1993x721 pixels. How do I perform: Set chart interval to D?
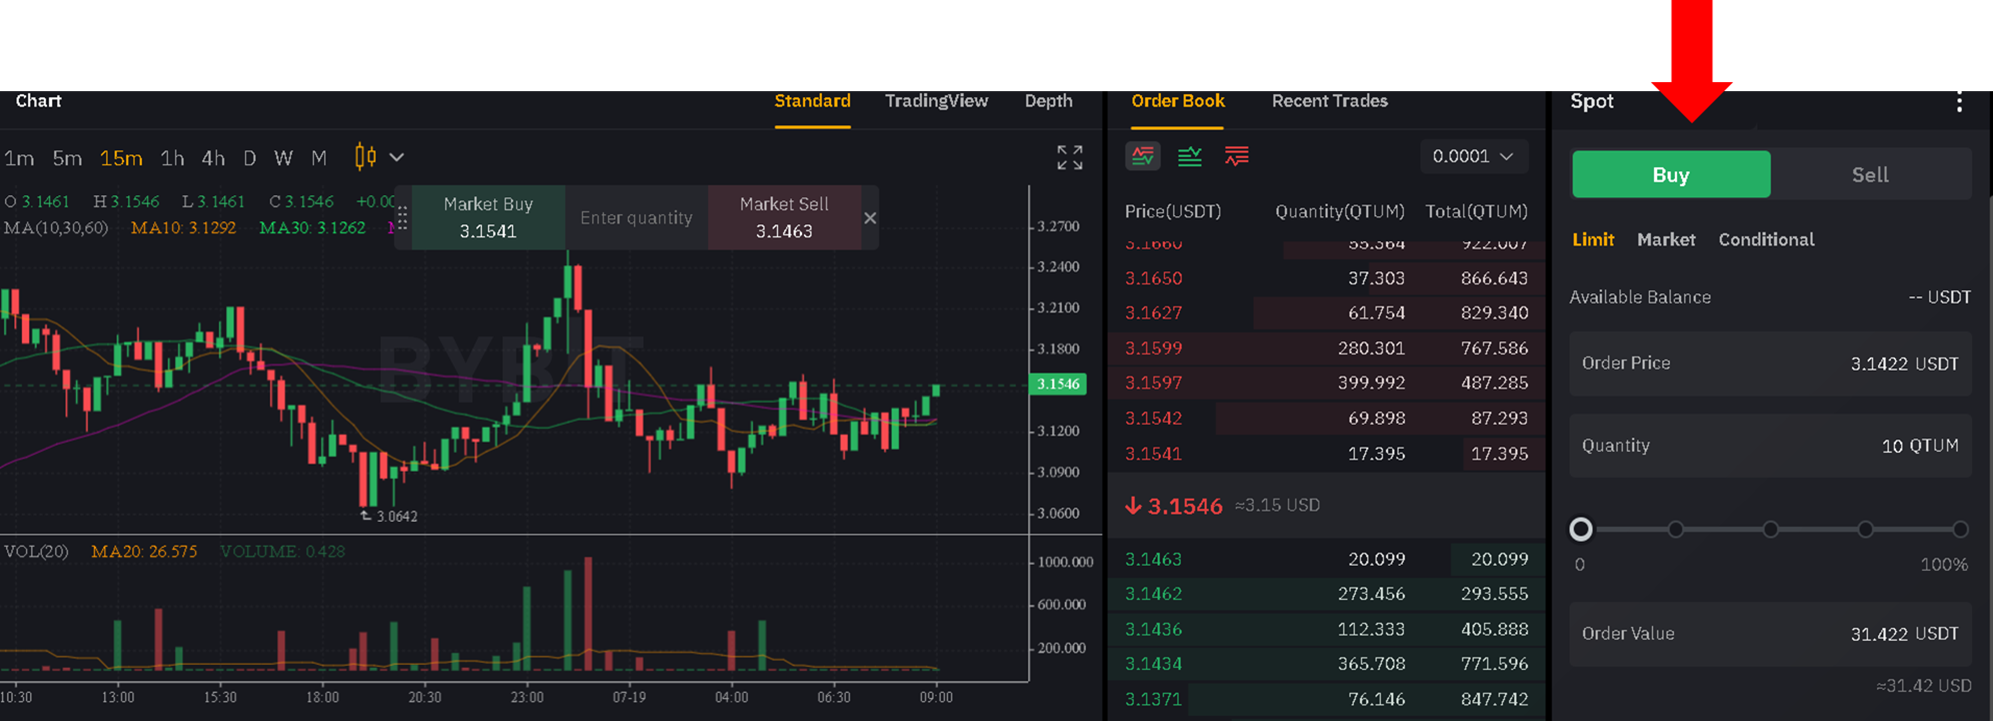[250, 158]
